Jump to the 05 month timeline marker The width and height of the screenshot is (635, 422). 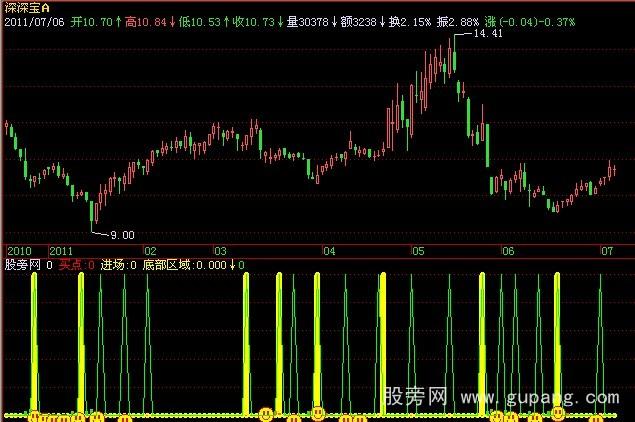(x=419, y=250)
